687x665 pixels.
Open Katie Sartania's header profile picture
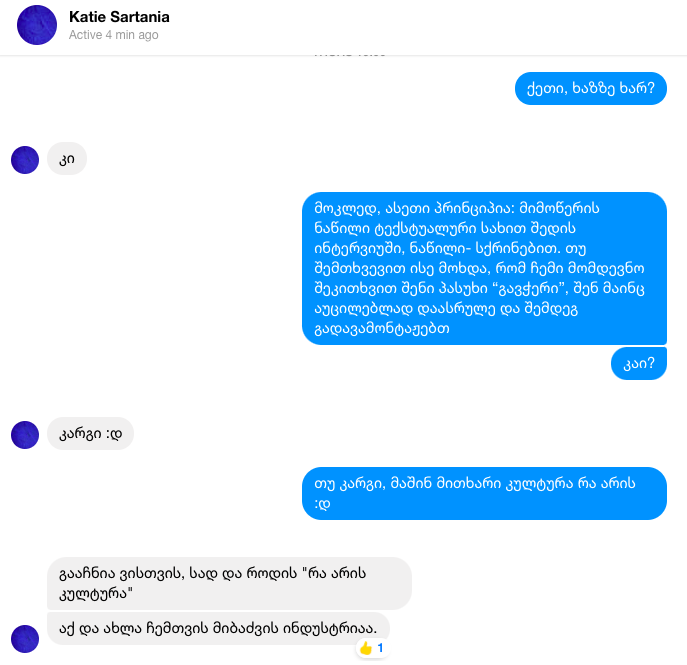[37, 25]
